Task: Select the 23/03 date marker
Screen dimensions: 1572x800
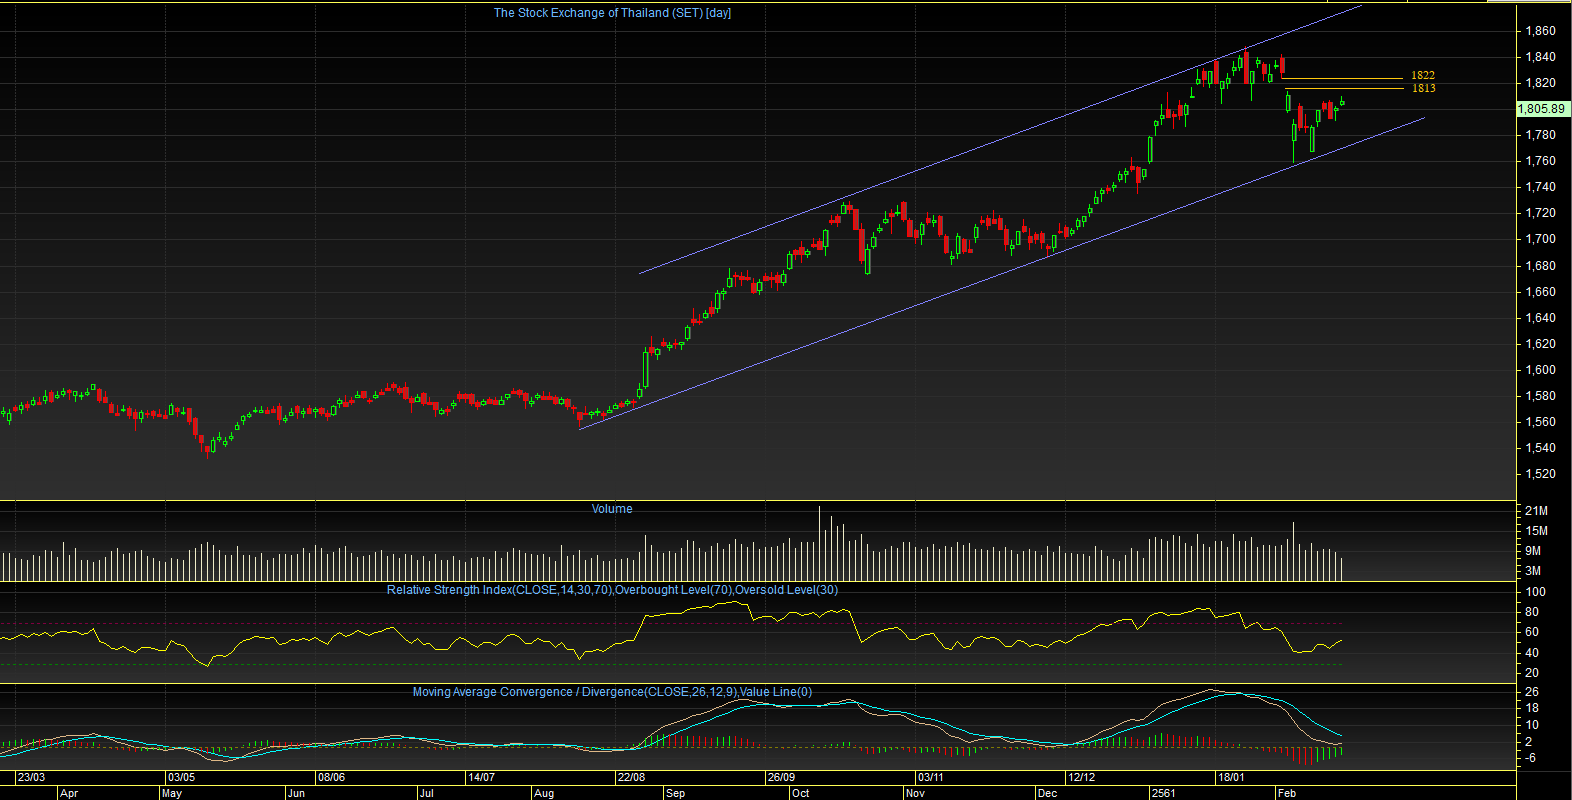Action: pyautogui.click(x=31, y=777)
